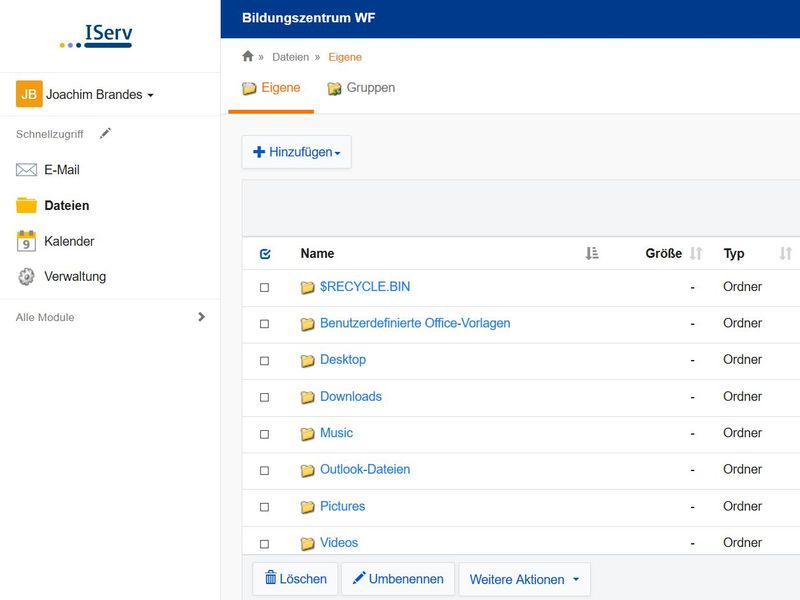Click the Verwaltung gear icon

[x=26, y=277]
